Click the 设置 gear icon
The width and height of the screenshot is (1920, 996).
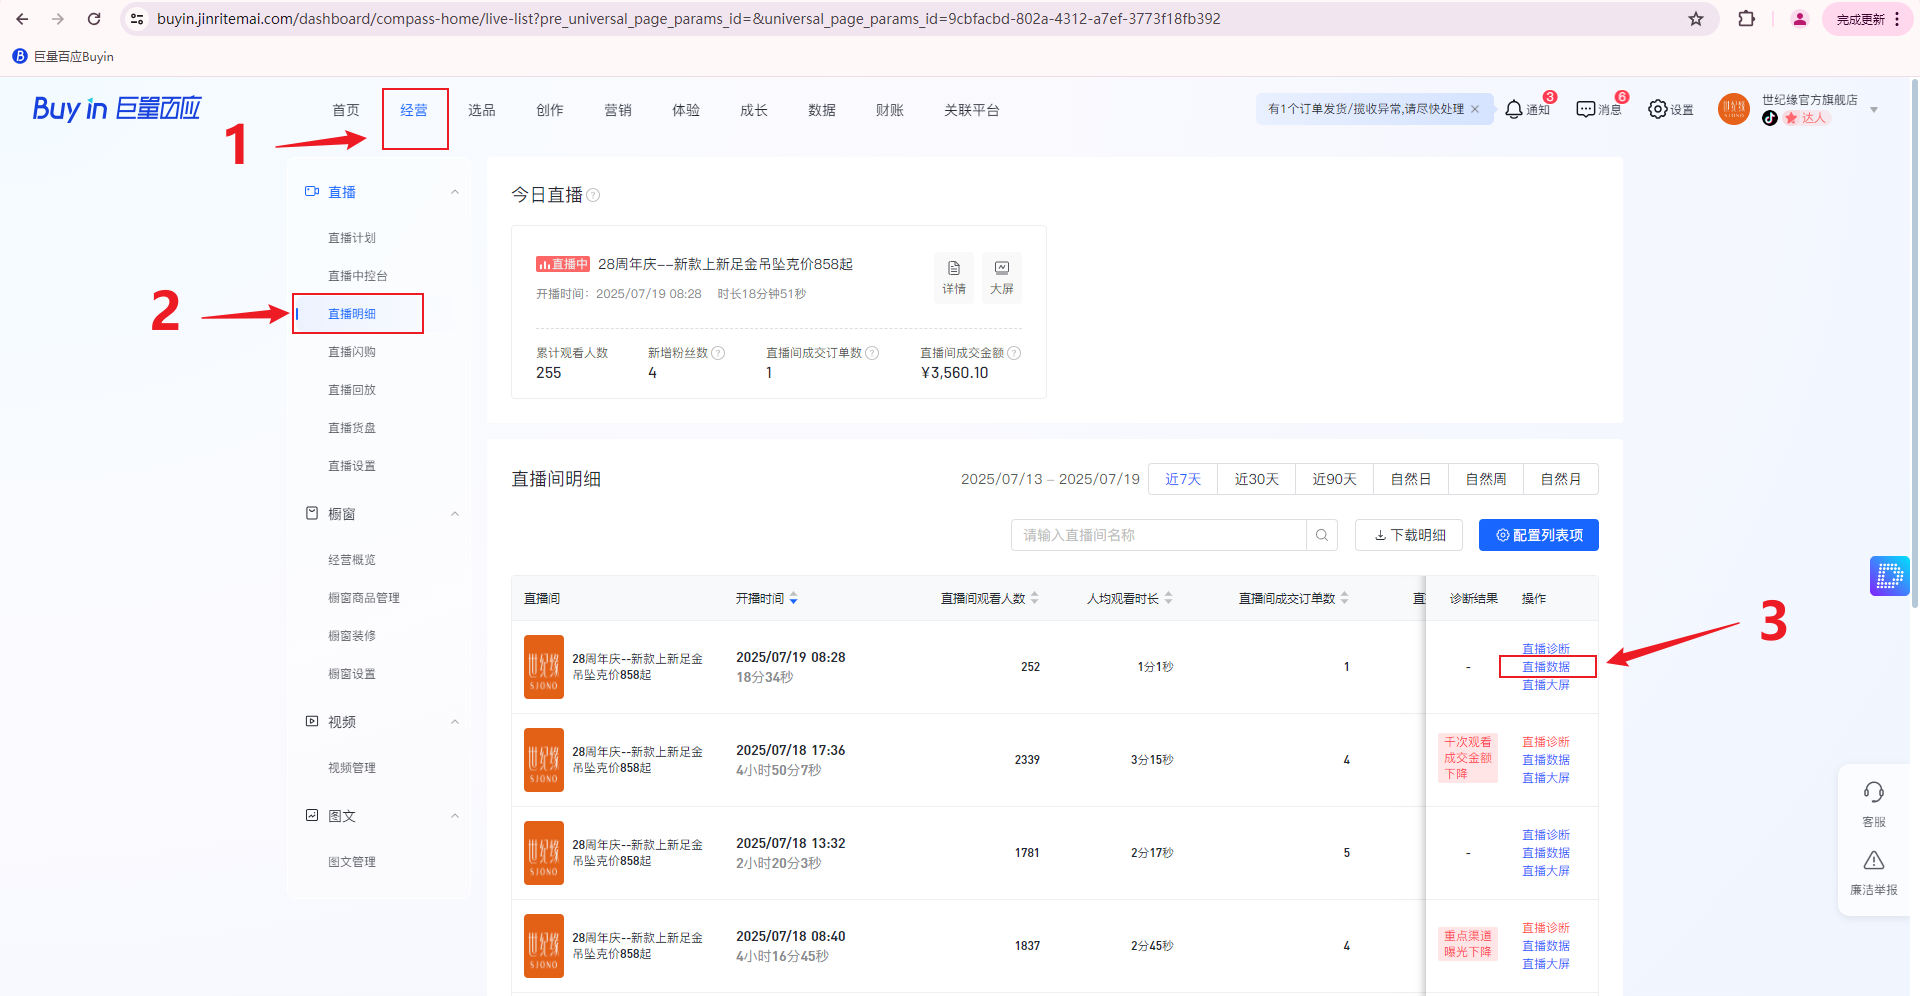[1658, 109]
